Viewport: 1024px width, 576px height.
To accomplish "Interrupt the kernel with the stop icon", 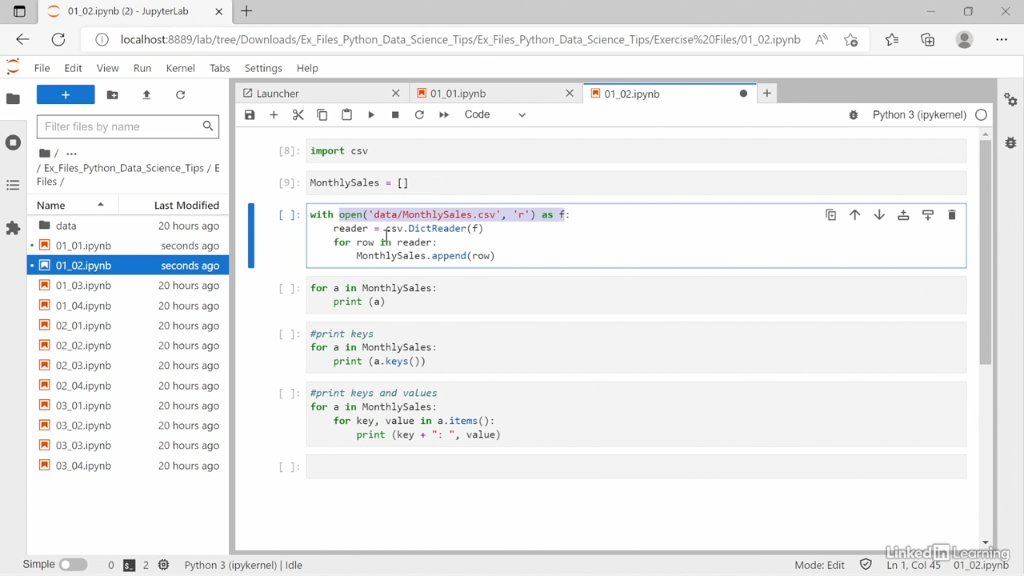I will tap(395, 115).
